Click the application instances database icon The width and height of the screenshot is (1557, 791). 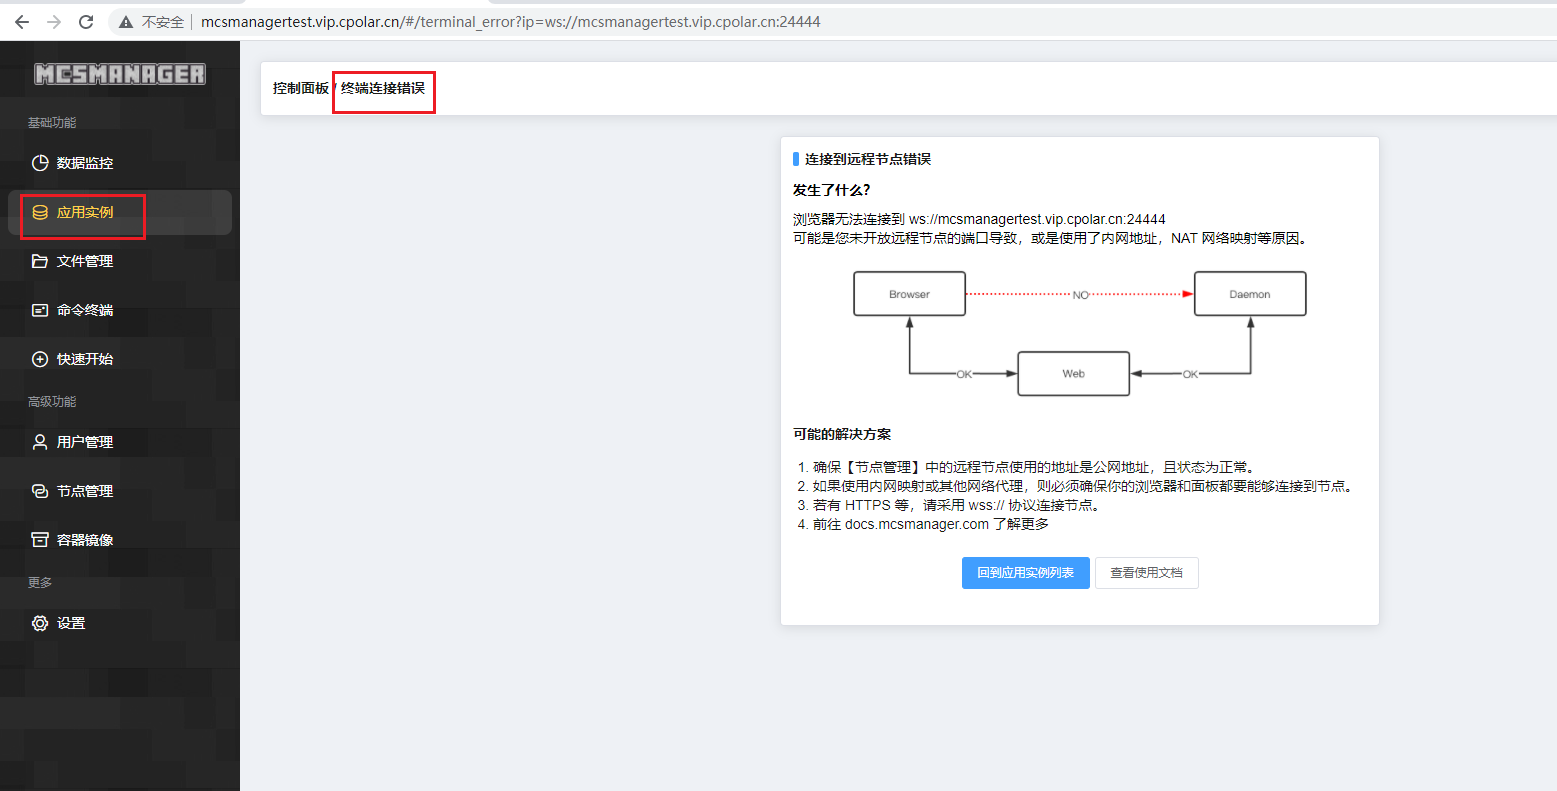point(40,212)
